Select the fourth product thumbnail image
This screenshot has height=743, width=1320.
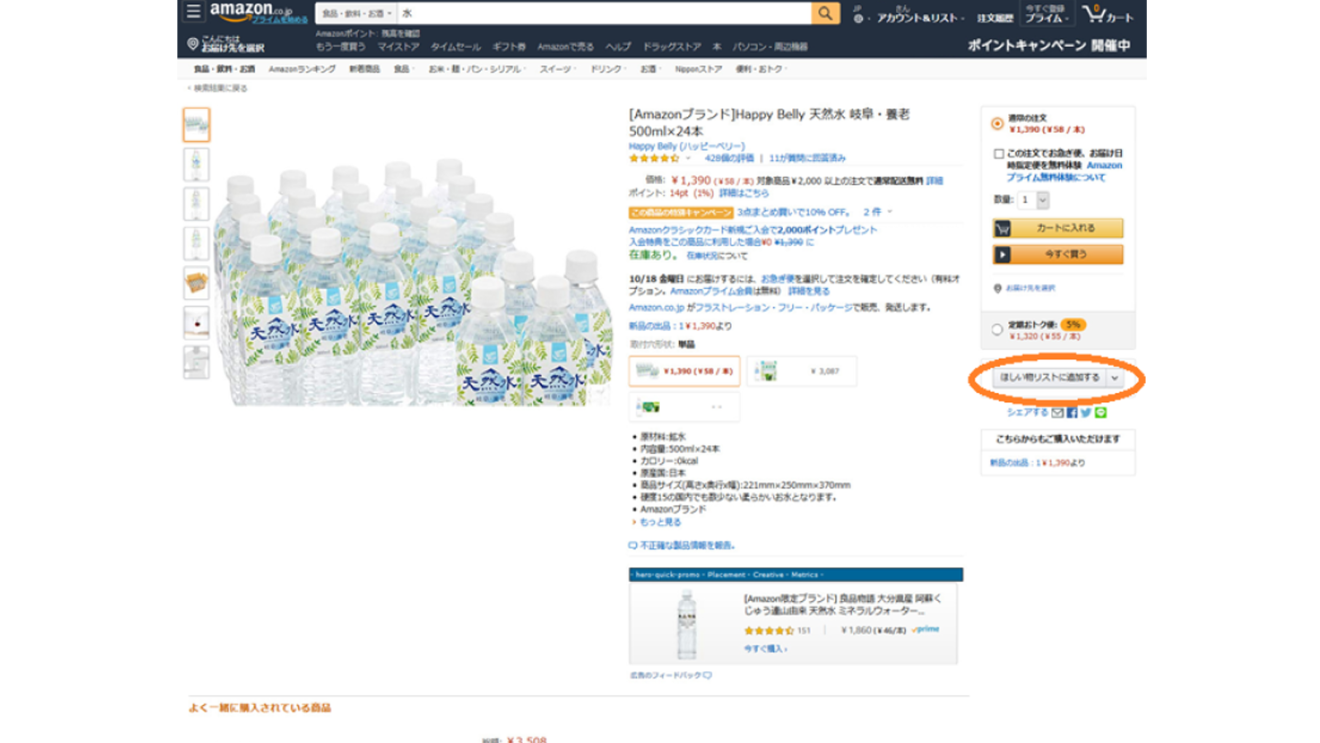coord(196,243)
